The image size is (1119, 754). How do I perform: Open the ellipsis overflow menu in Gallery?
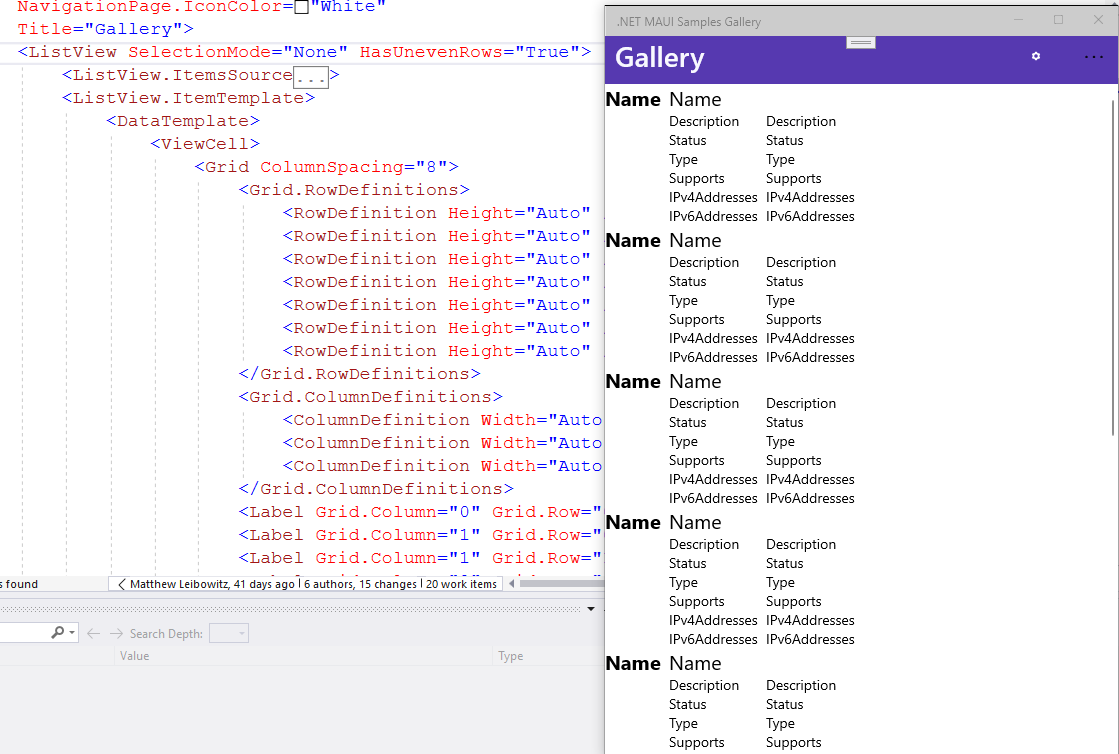1093,57
